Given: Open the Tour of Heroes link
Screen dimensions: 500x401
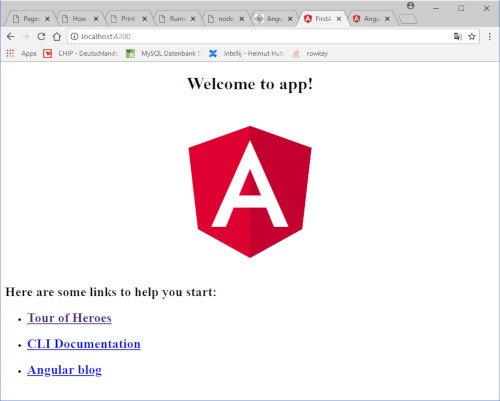Looking at the screenshot, I should tap(69, 318).
